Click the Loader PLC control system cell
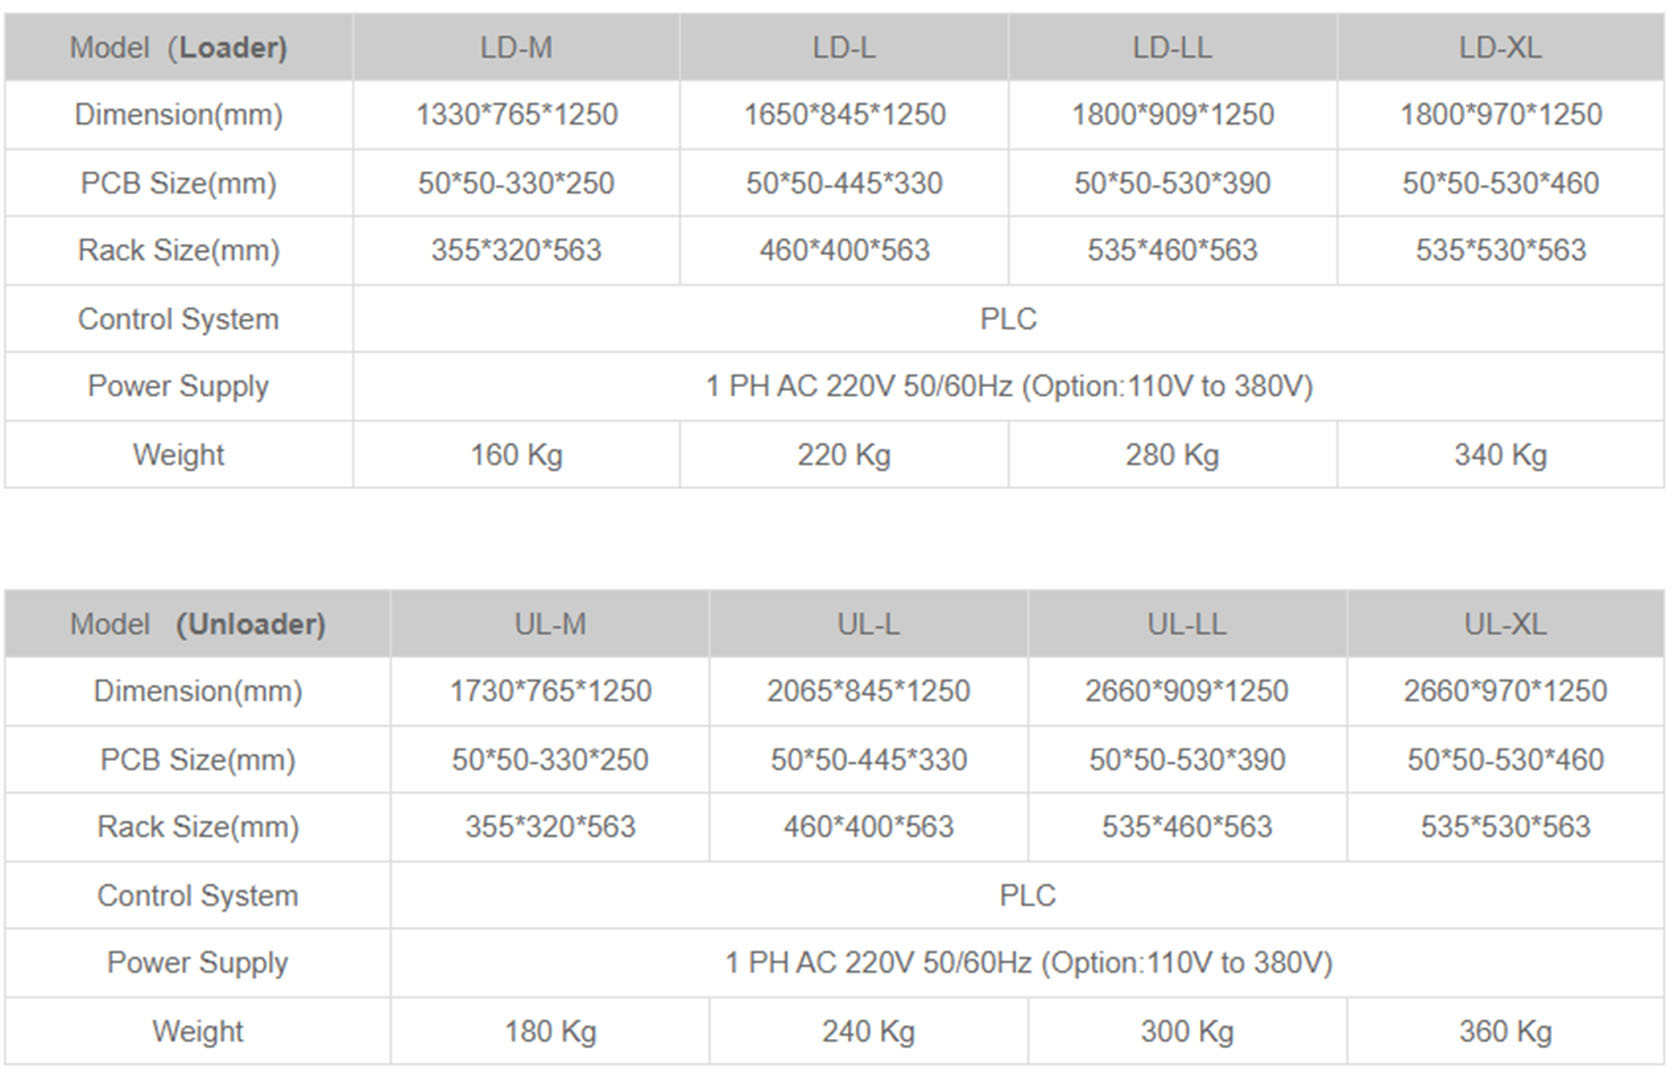This screenshot has width=1667, height=1079. pos(1008,319)
